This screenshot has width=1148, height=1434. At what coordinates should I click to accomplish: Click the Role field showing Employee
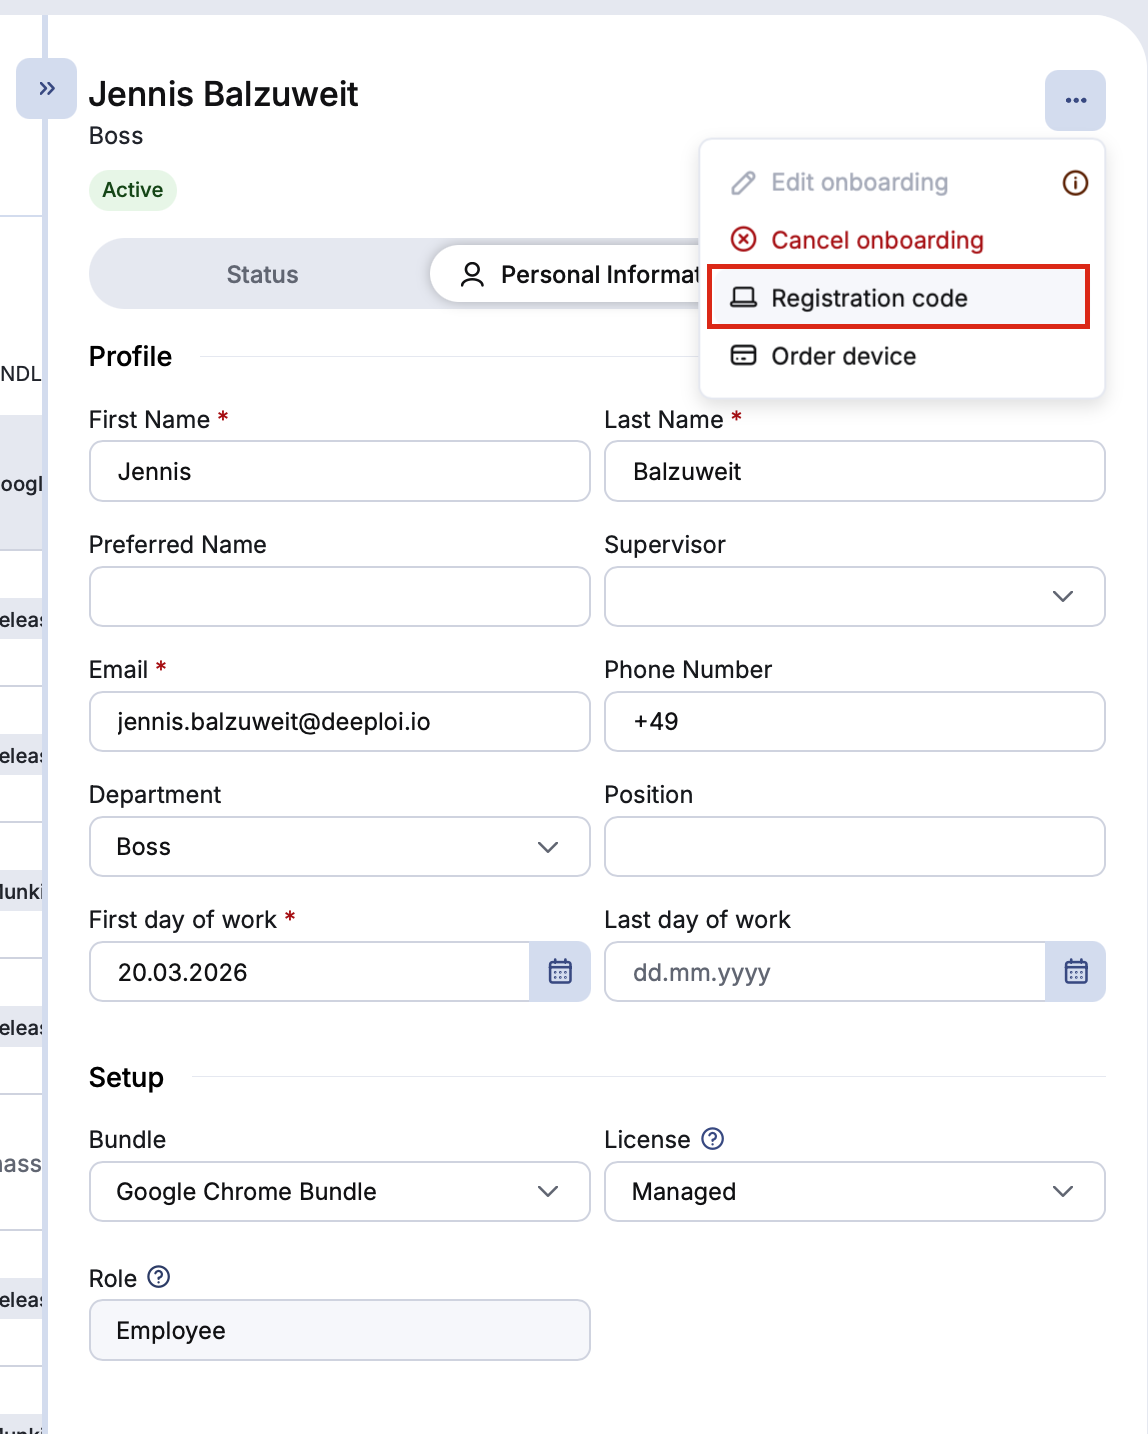(340, 1330)
